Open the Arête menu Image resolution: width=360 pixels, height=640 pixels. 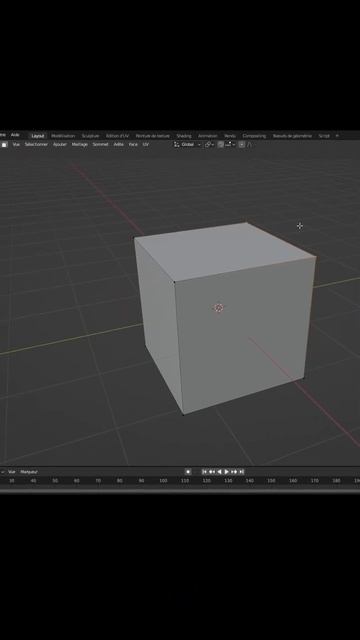[118, 144]
